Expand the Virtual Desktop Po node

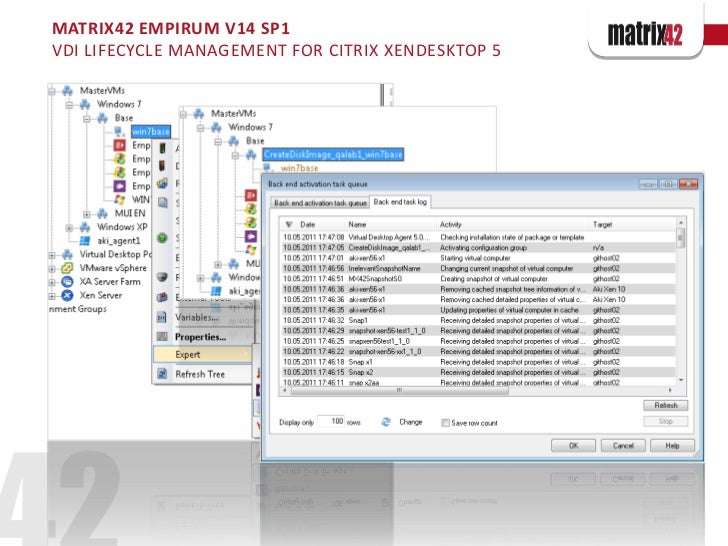(x=52, y=255)
